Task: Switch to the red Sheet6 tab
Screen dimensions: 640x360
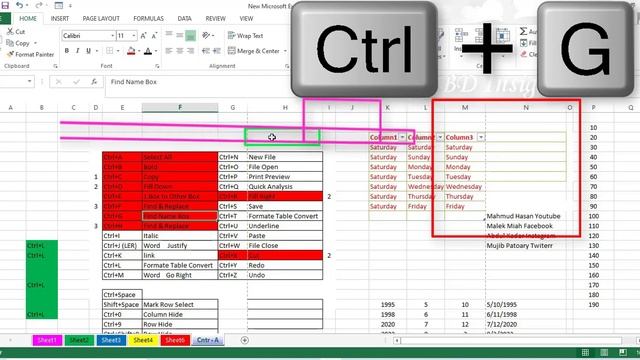Action: pos(175,340)
